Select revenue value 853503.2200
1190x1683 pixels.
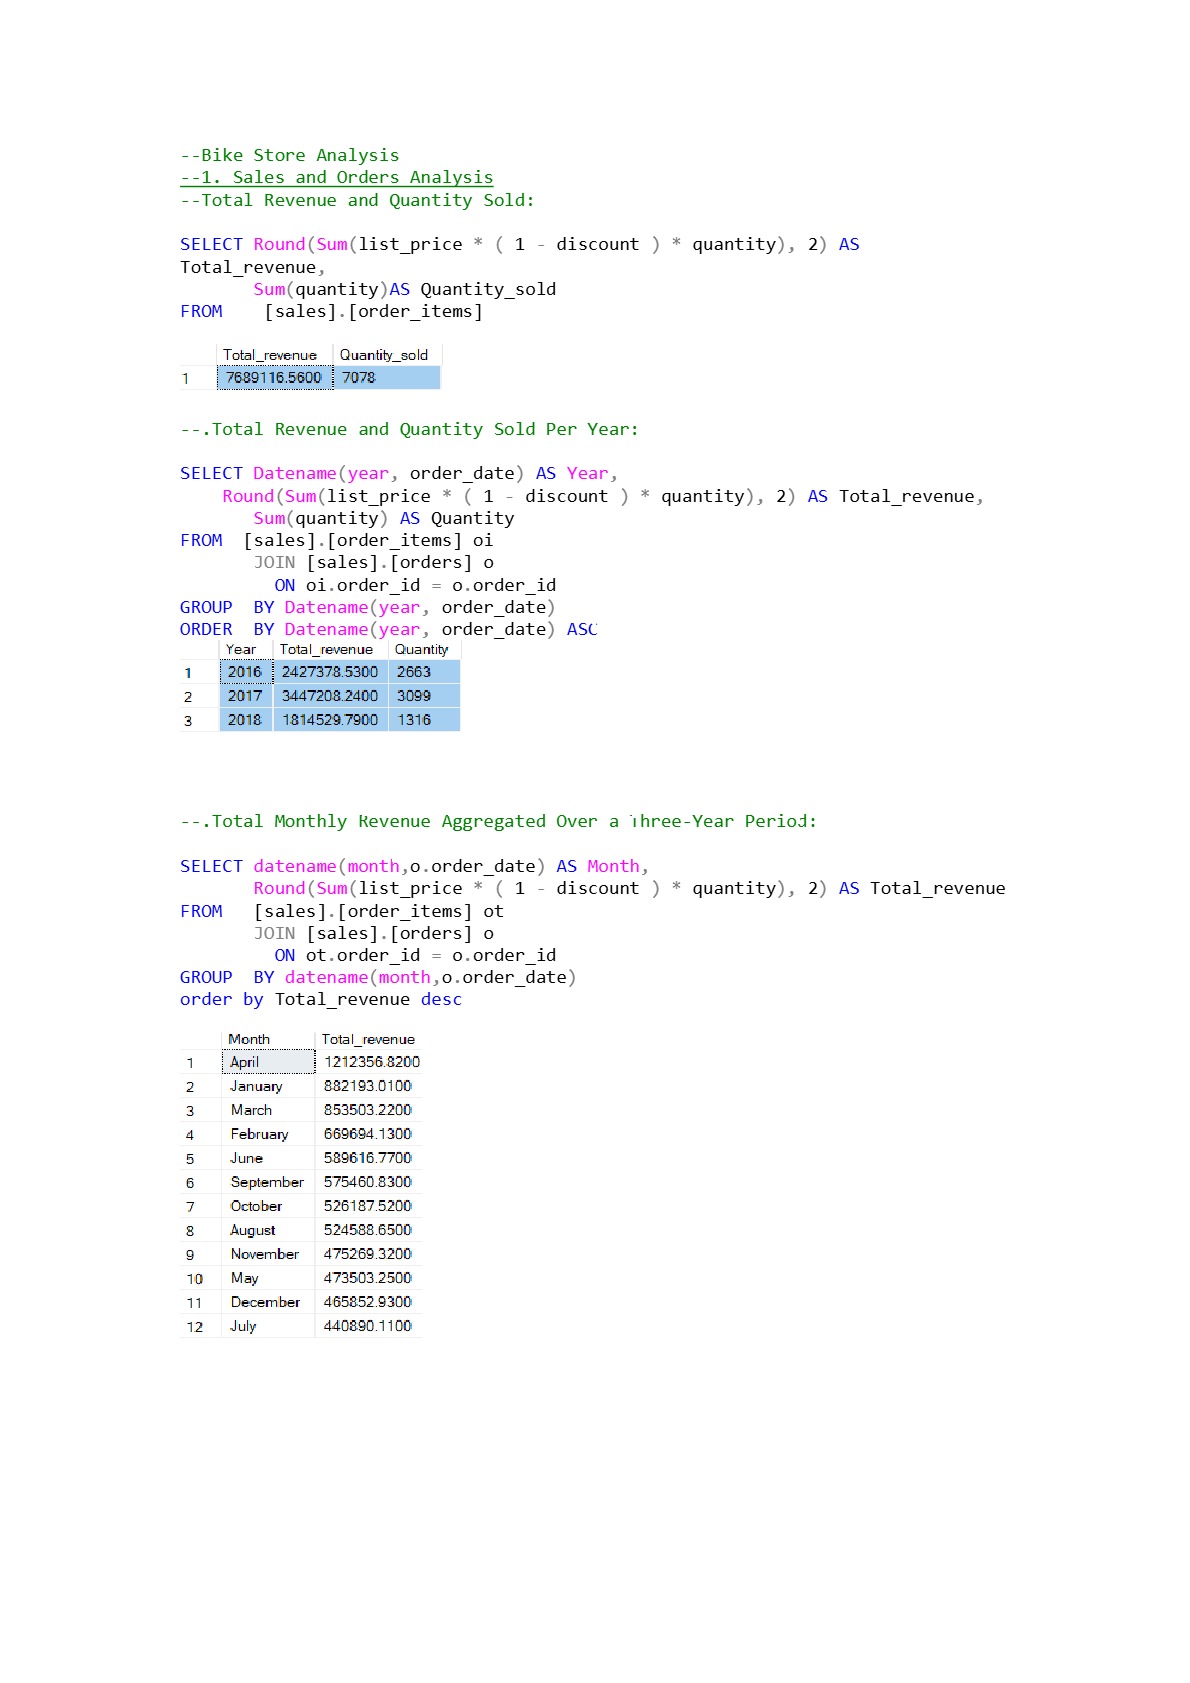[368, 1110]
